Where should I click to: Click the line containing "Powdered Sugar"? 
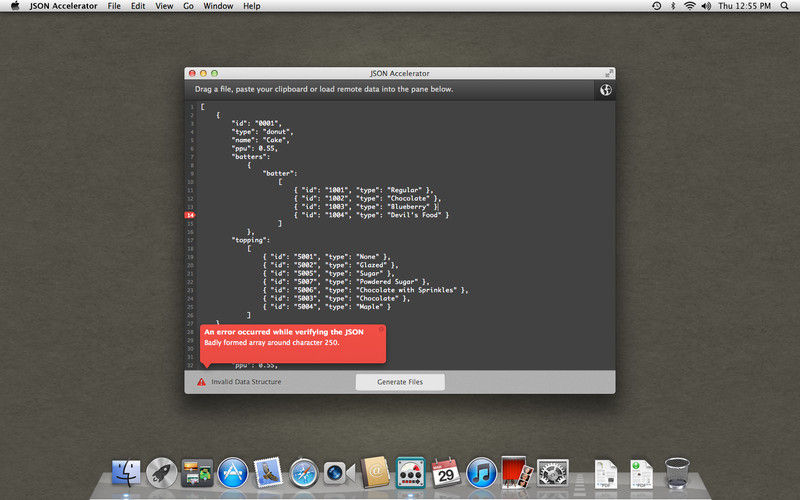[346, 282]
